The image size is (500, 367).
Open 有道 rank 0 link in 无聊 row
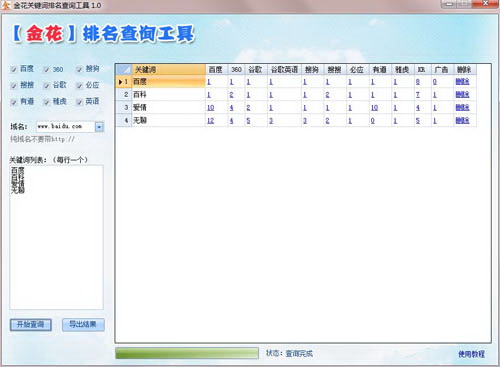[373, 121]
